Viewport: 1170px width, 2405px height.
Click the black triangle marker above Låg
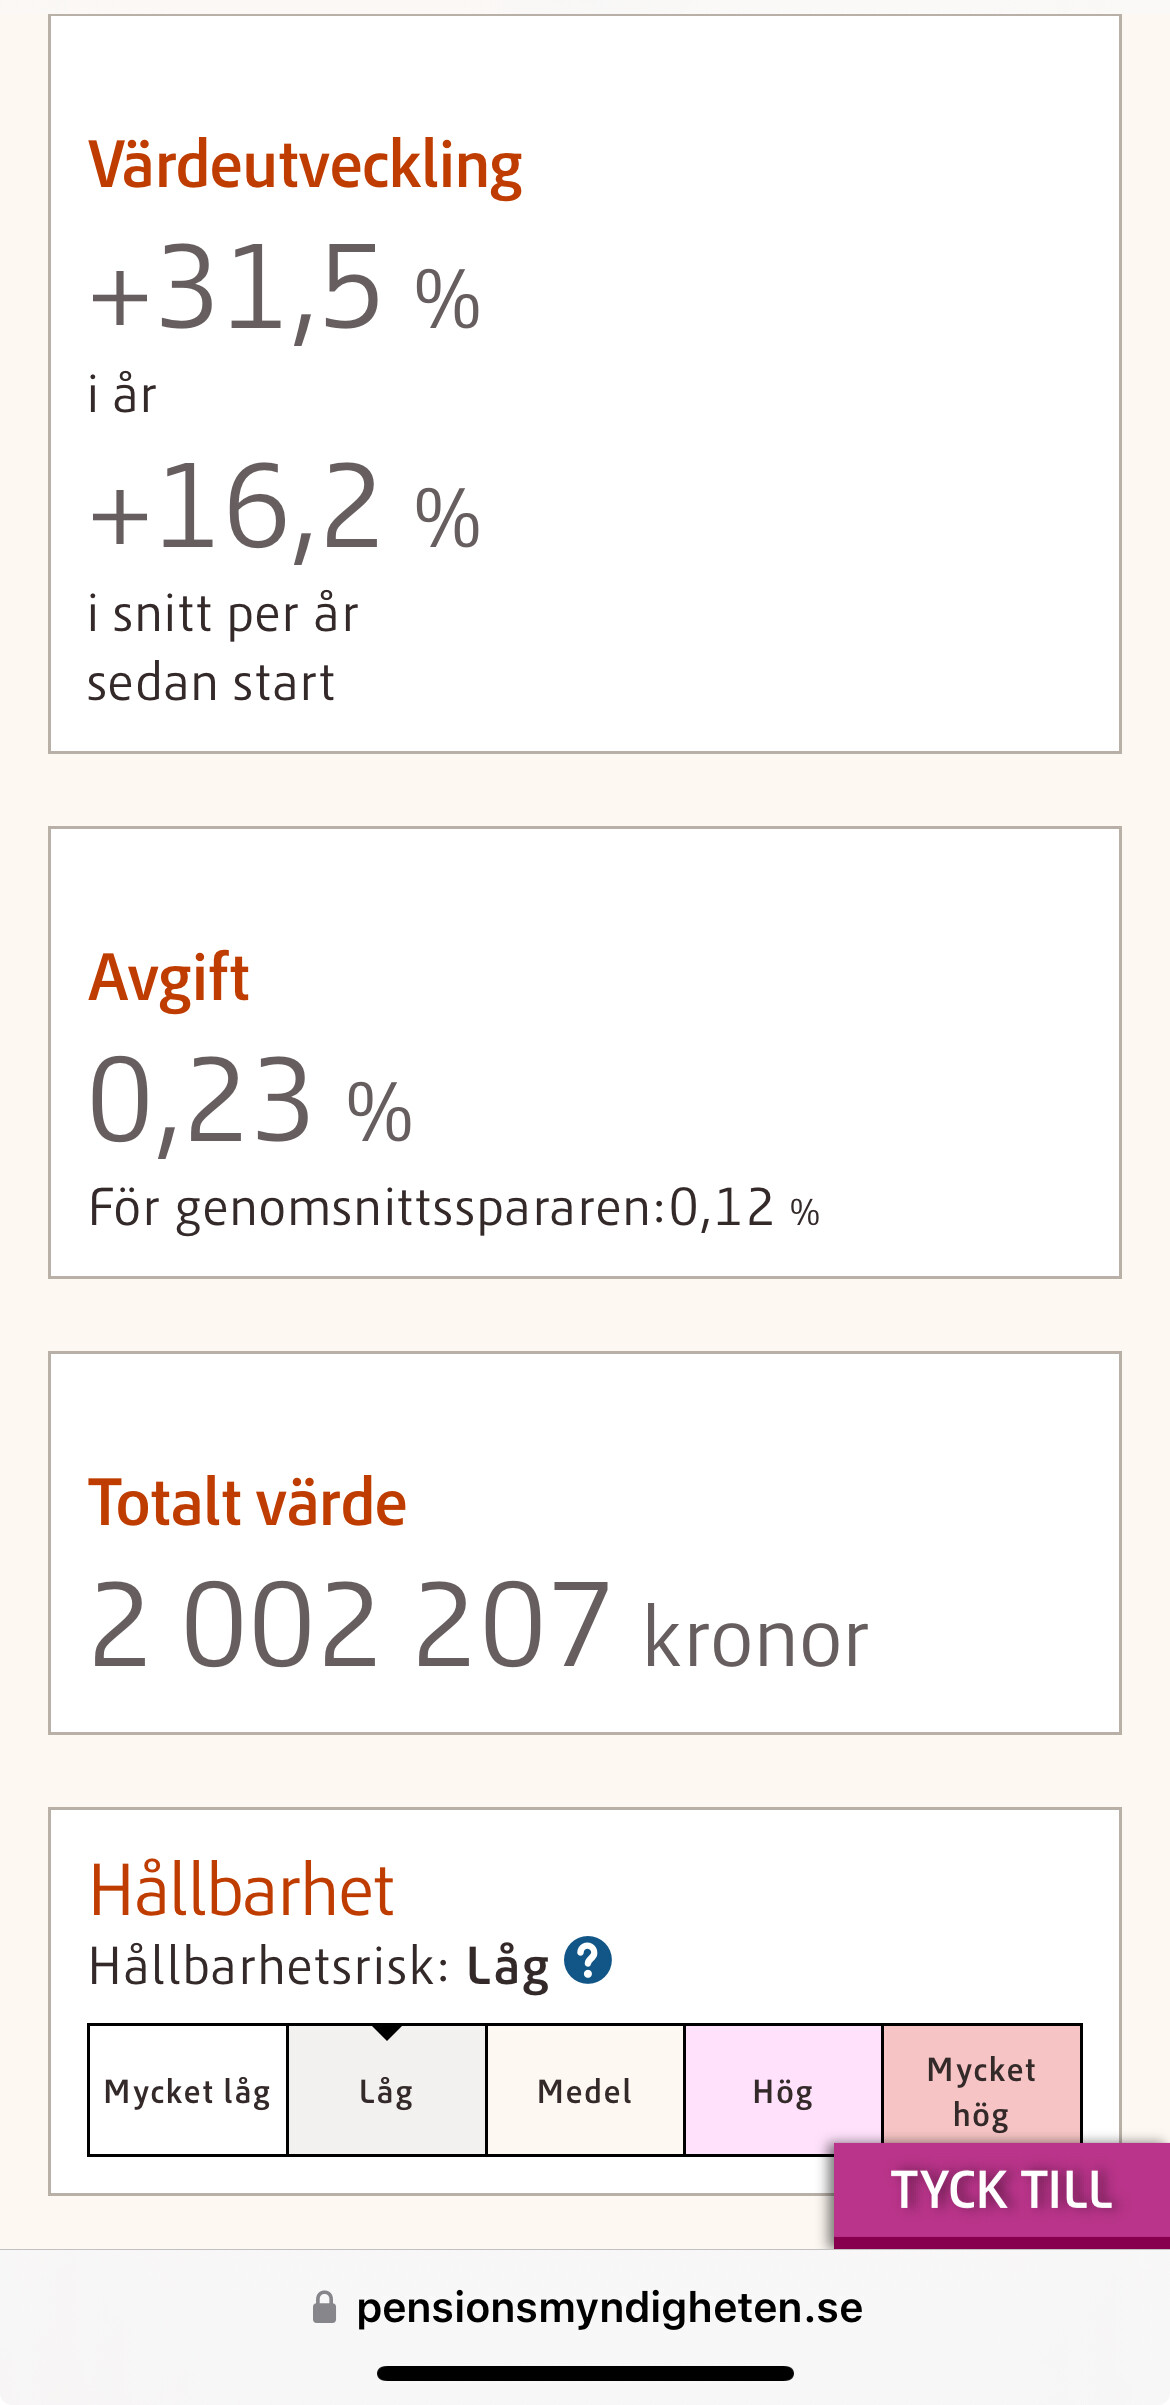tap(387, 2032)
